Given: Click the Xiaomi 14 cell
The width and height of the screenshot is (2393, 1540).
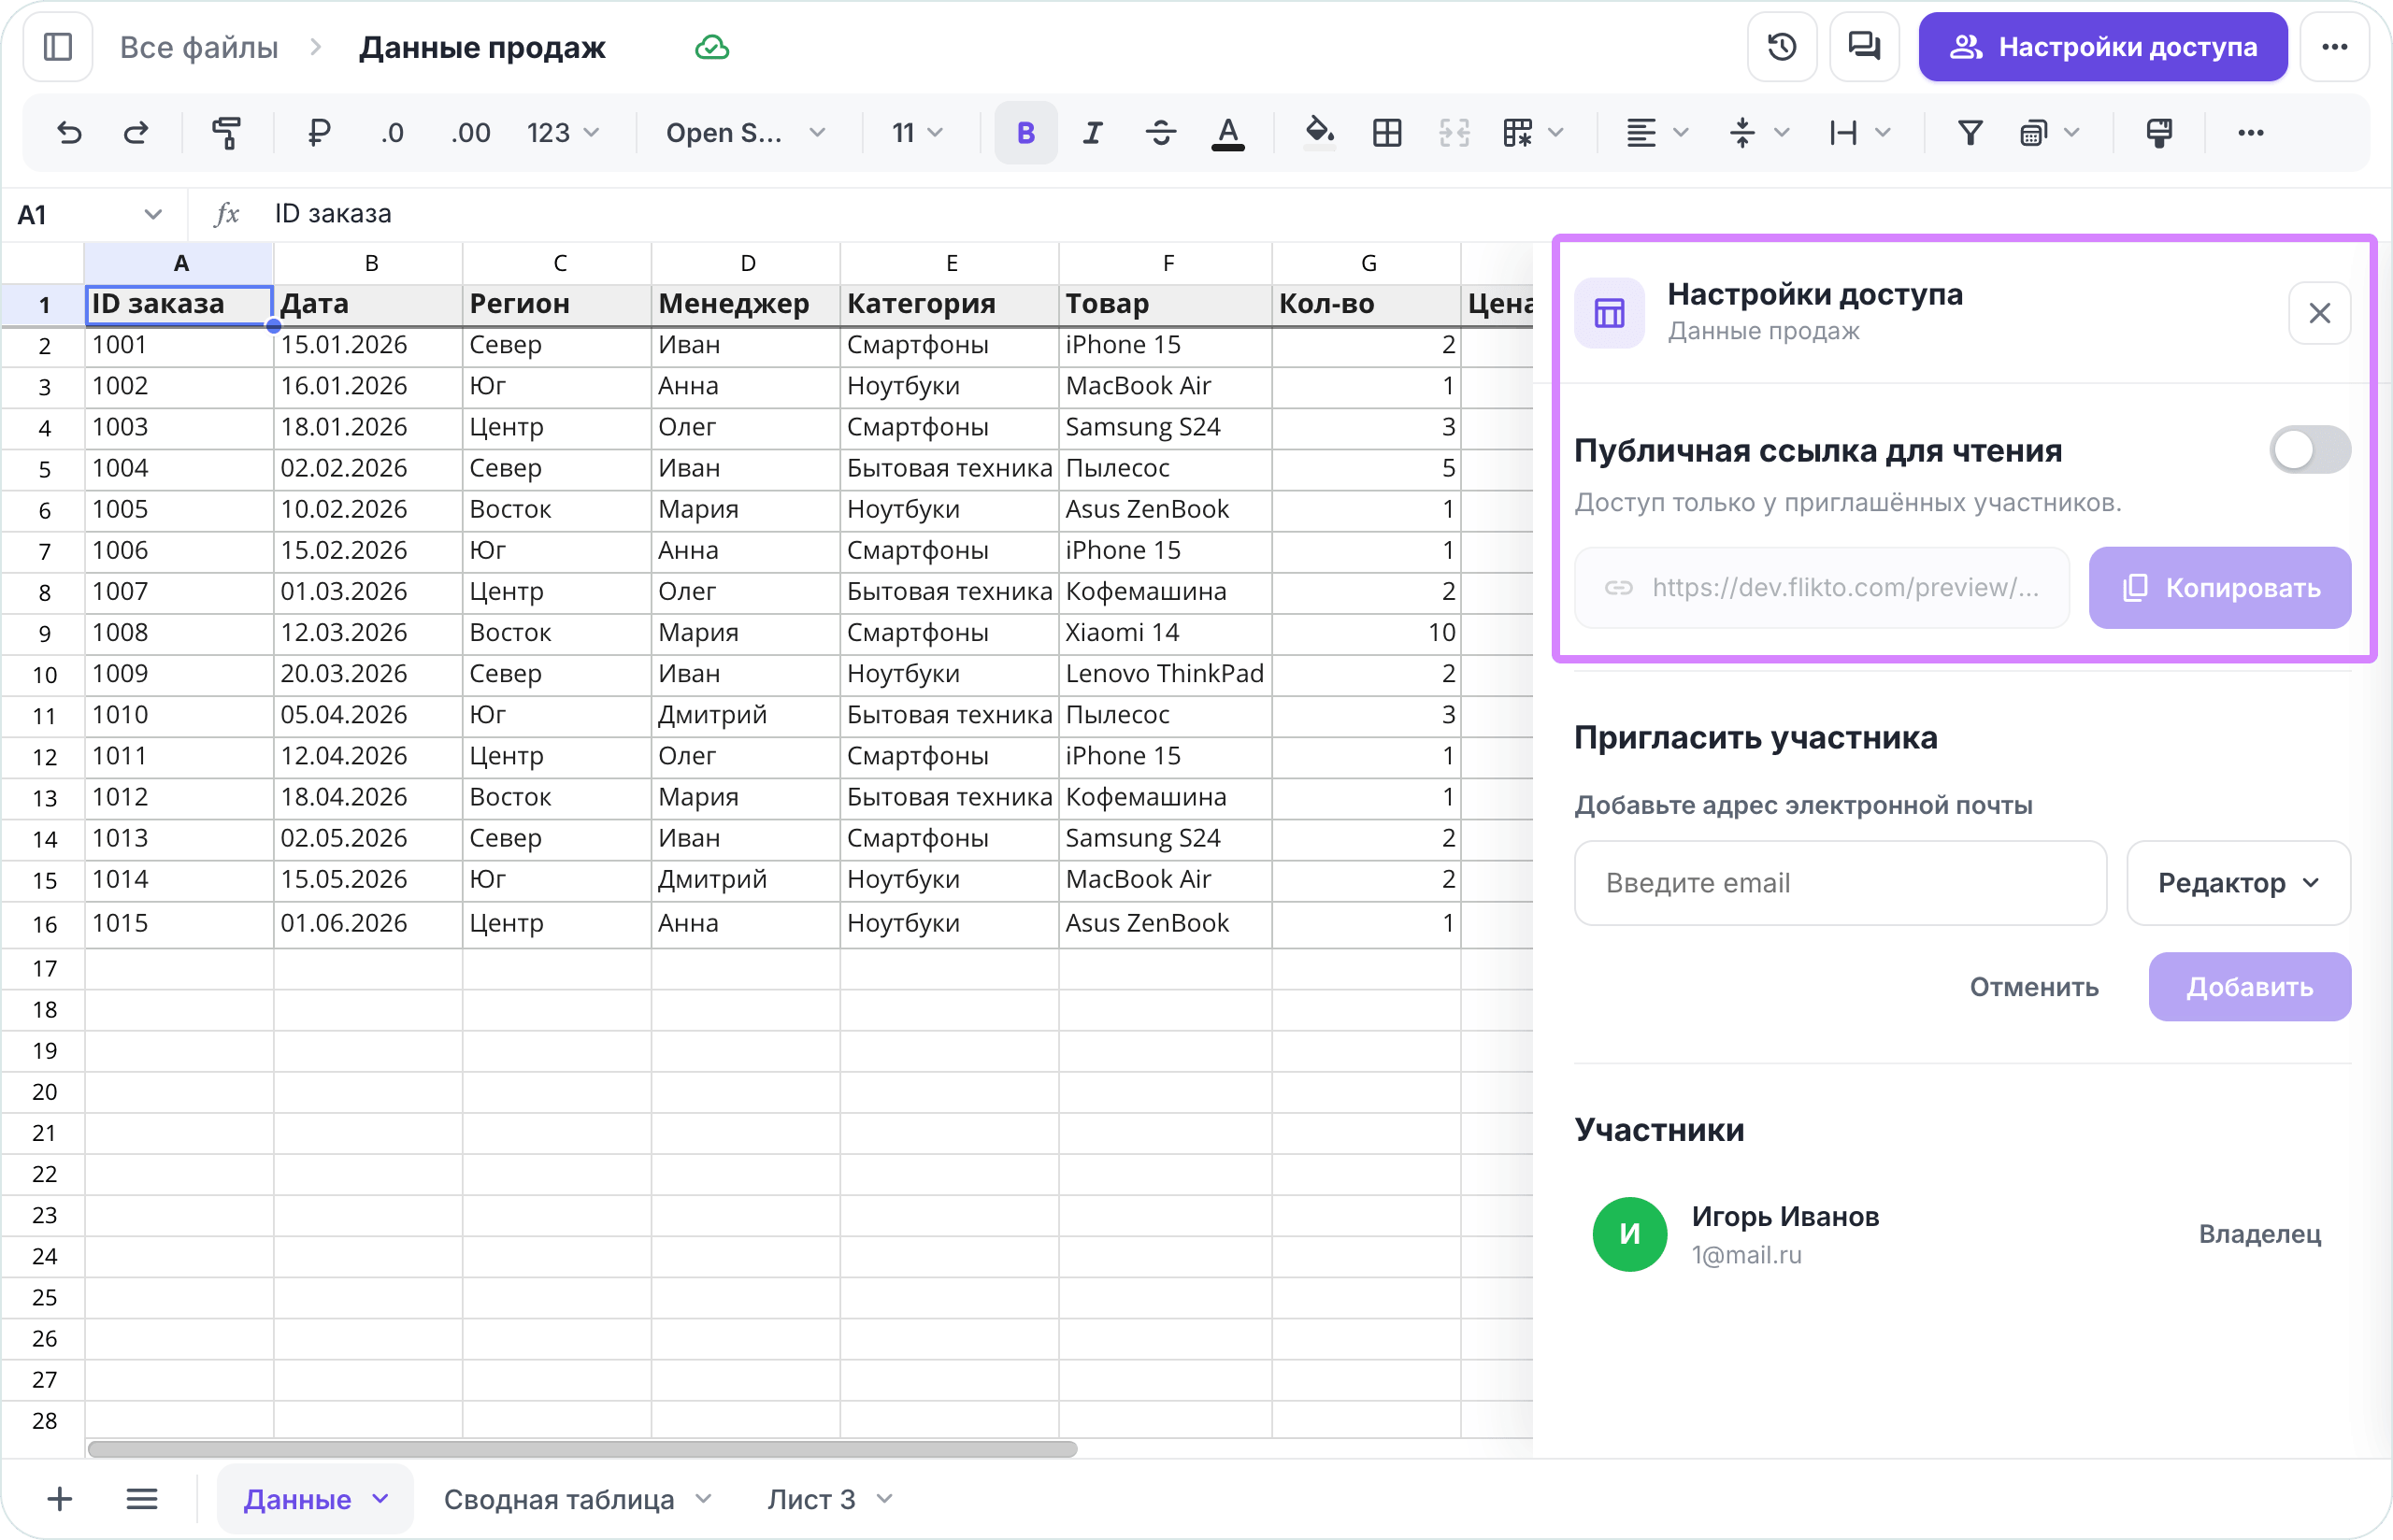Looking at the screenshot, I should point(1165,633).
